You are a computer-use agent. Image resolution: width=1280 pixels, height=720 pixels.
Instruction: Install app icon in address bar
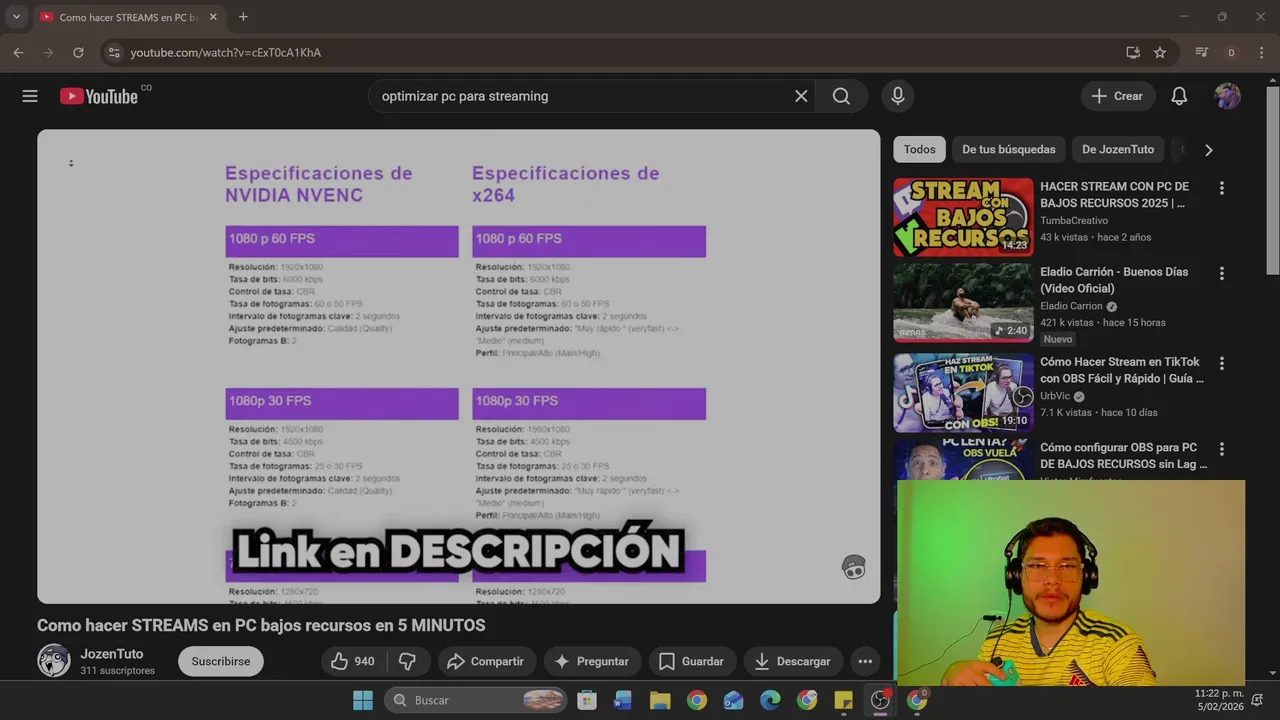[x=1133, y=52]
